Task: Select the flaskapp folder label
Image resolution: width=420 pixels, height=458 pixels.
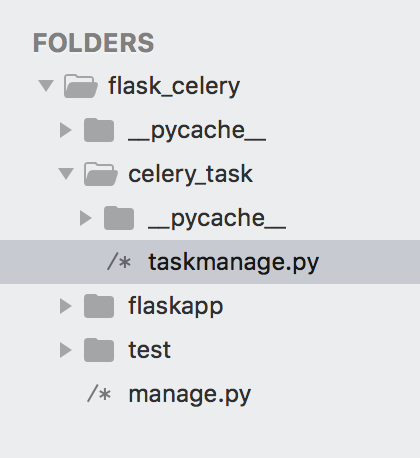Action: (176, 307)
